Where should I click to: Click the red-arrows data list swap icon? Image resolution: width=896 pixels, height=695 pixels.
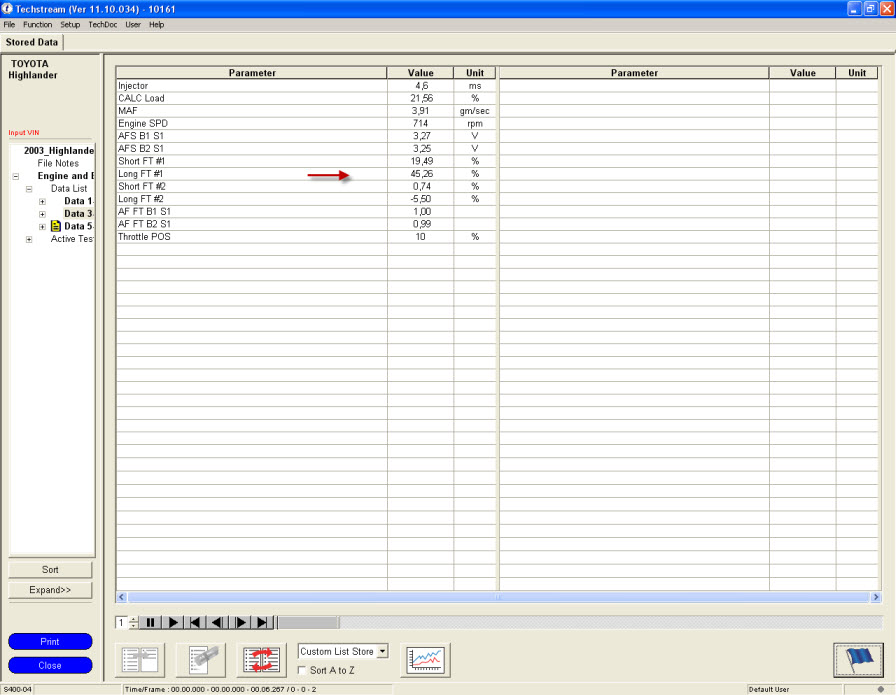(x=262, y=660)
